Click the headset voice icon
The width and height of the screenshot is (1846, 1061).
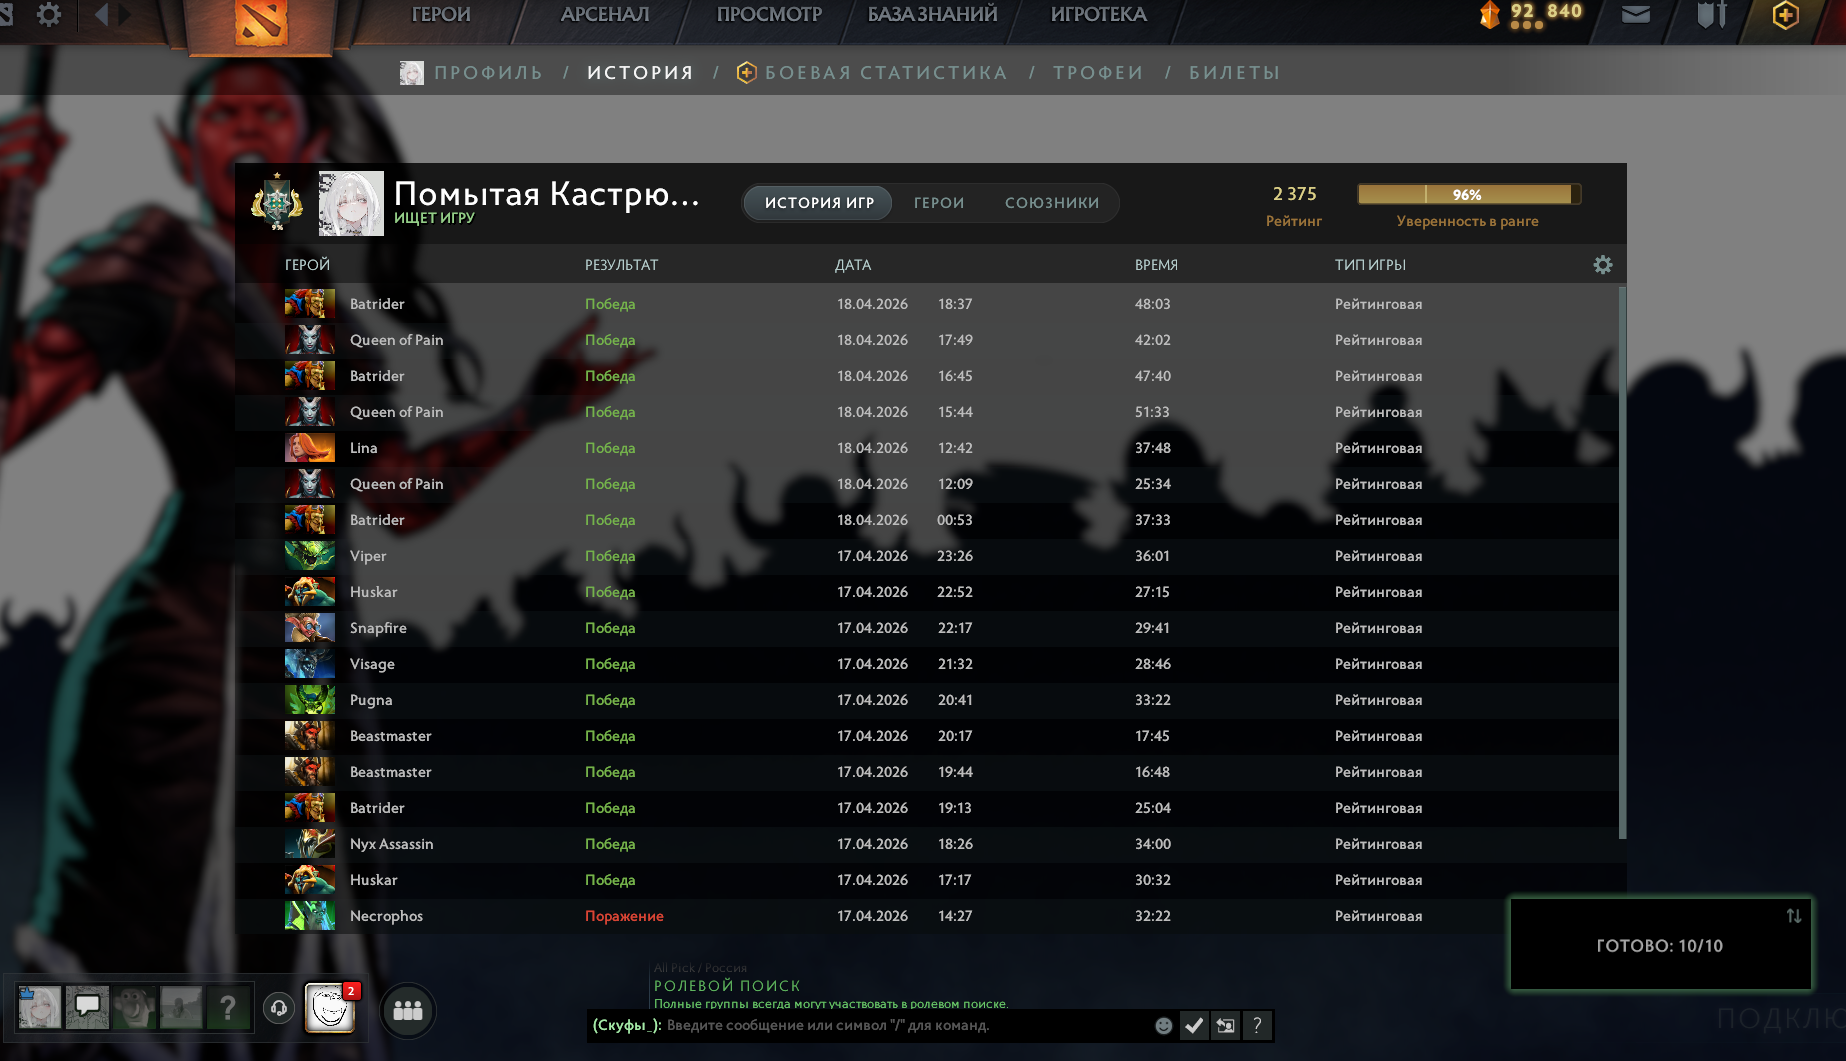click(x=279, y=1008)
